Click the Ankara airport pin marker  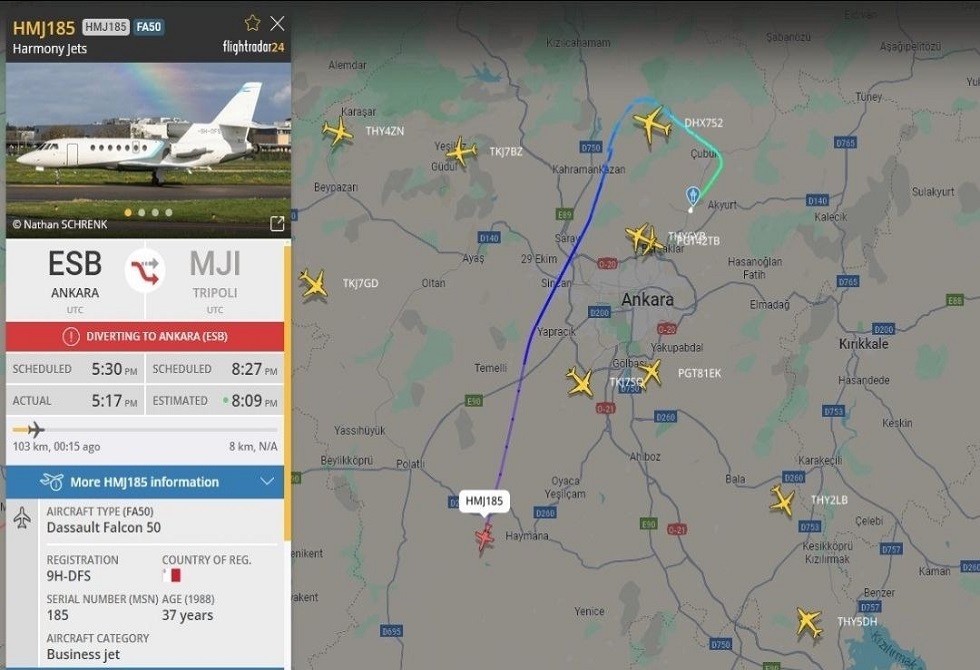[692, 196]
